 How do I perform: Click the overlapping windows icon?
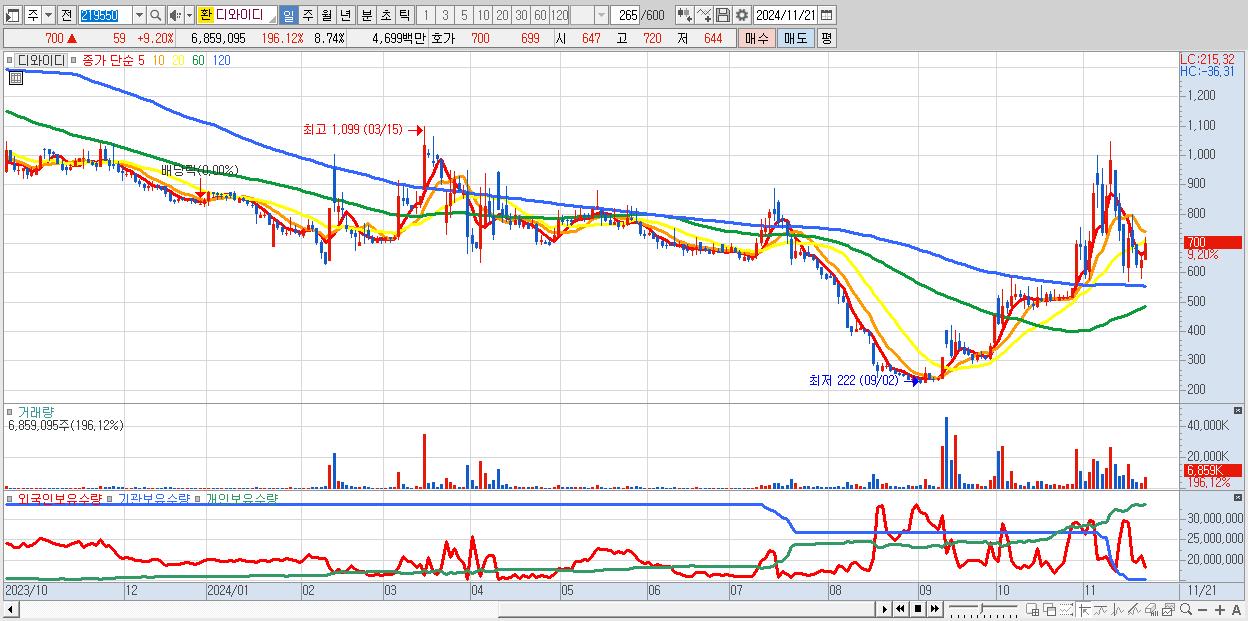1050,609
